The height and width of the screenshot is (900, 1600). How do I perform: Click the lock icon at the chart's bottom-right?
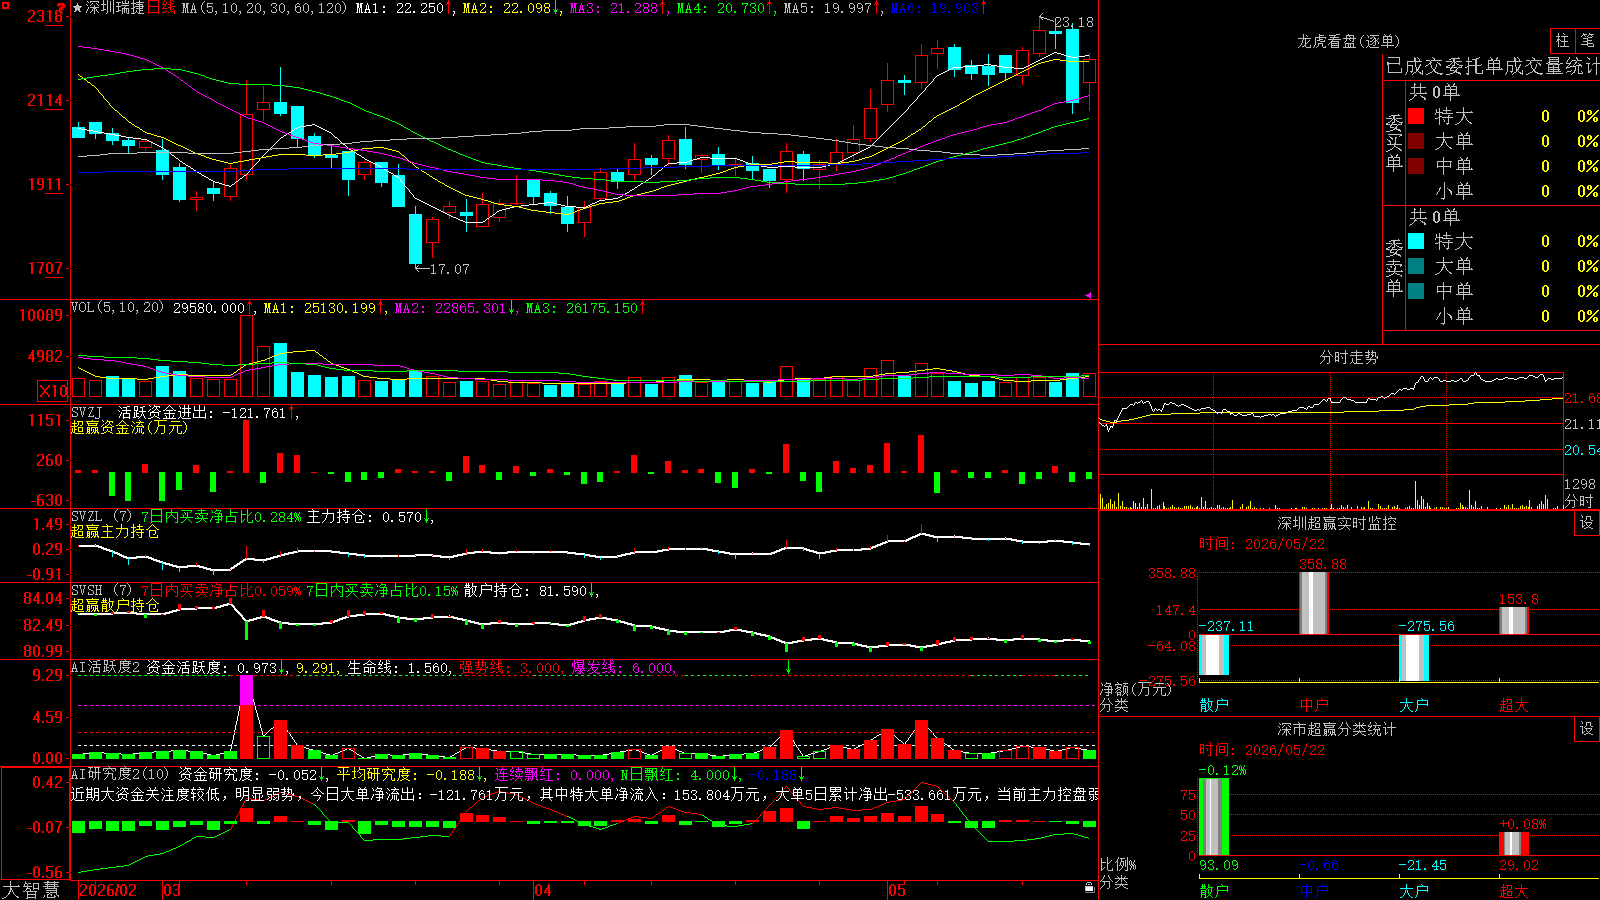pyautogui.click(x=1089, y=888)
